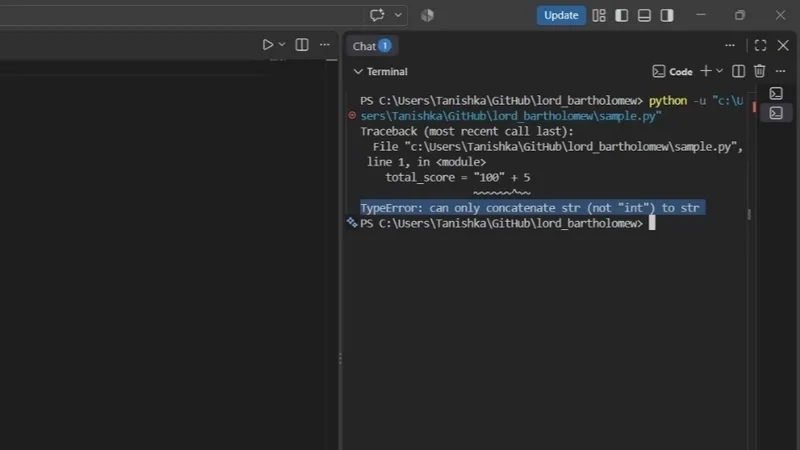Click the highlighted TypeError message line
This screenshot has height=450, width=800.
point(532,208)
